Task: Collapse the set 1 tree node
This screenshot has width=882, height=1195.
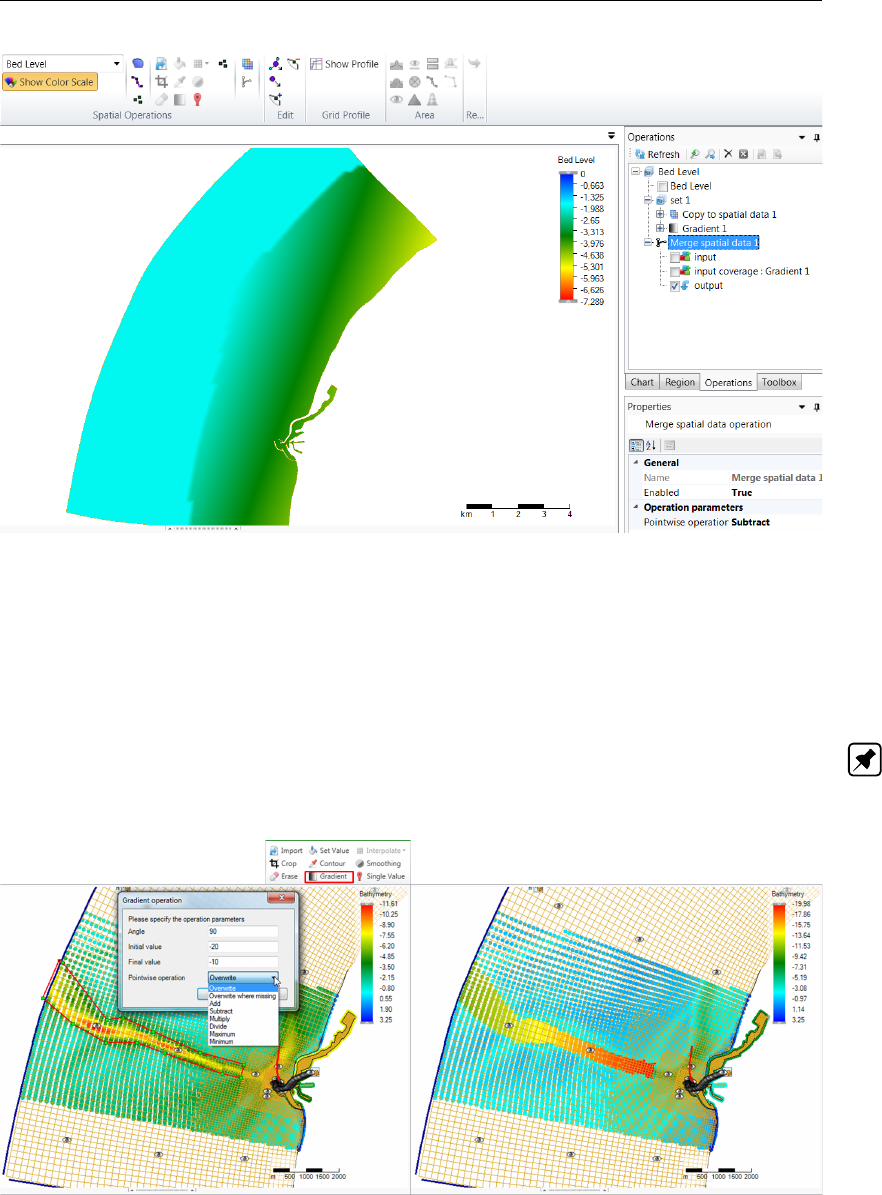Action: pyautogui.click(x=647, y=200)
